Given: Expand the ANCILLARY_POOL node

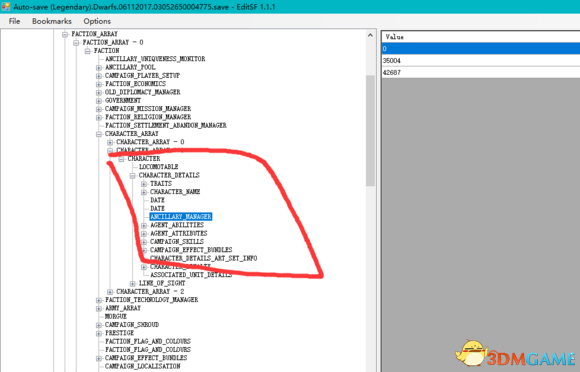Looking at the screenshot, I should (99, 67).
